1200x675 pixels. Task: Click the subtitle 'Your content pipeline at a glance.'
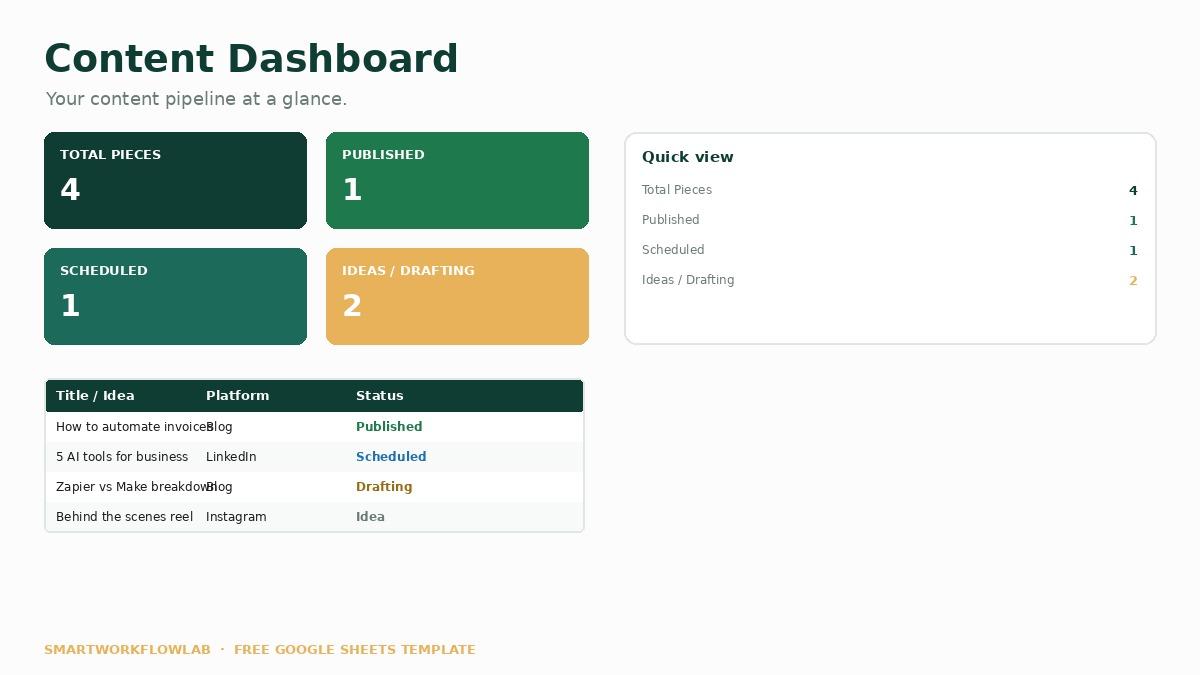click(x=196, y=99)
